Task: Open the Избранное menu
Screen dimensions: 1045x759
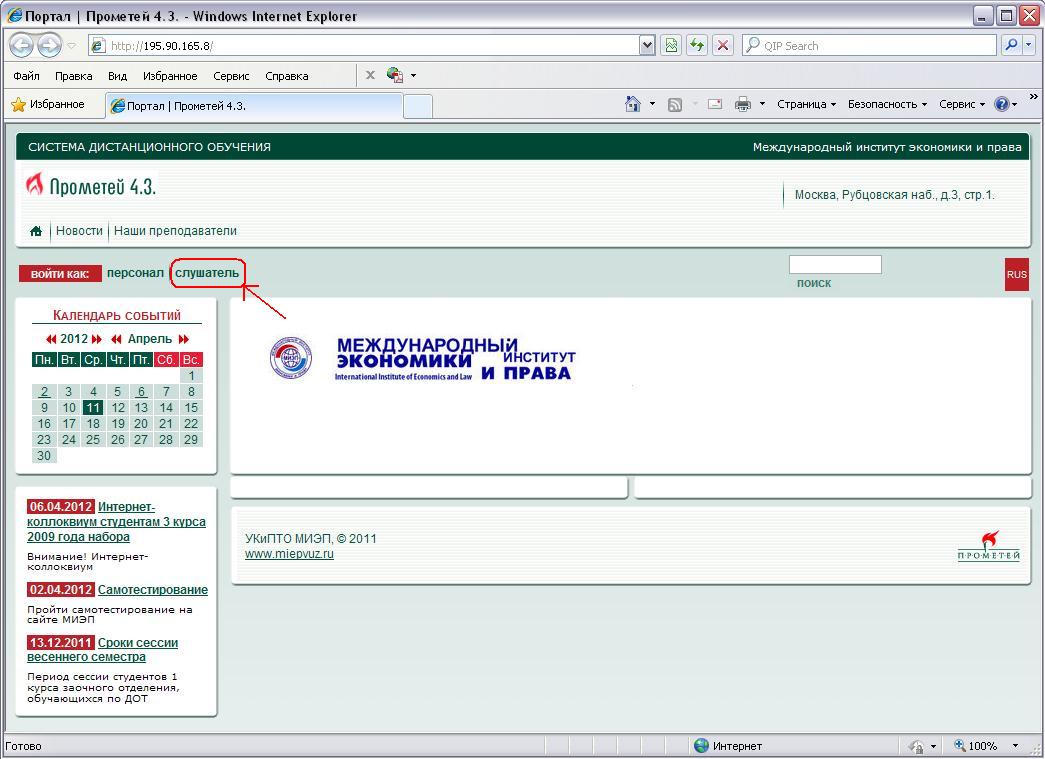Action: (x=170, y=76)
